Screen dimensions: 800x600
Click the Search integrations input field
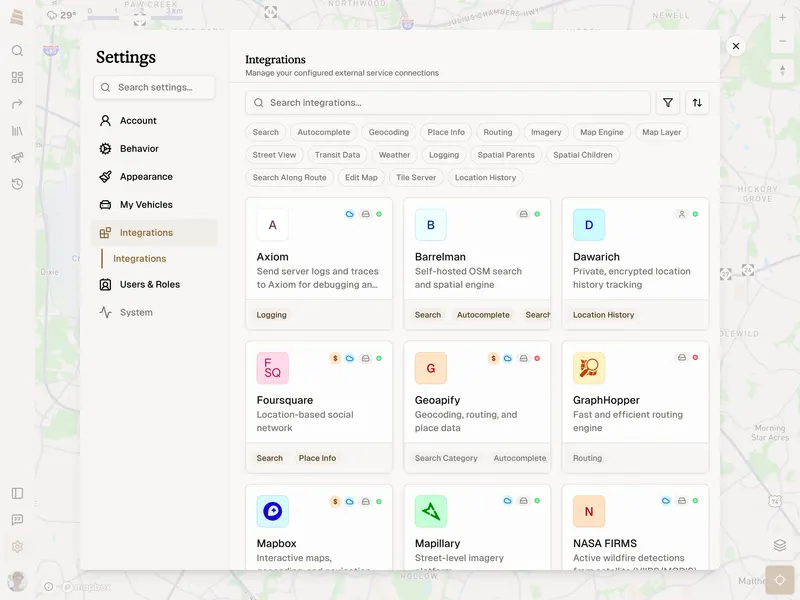447,103
